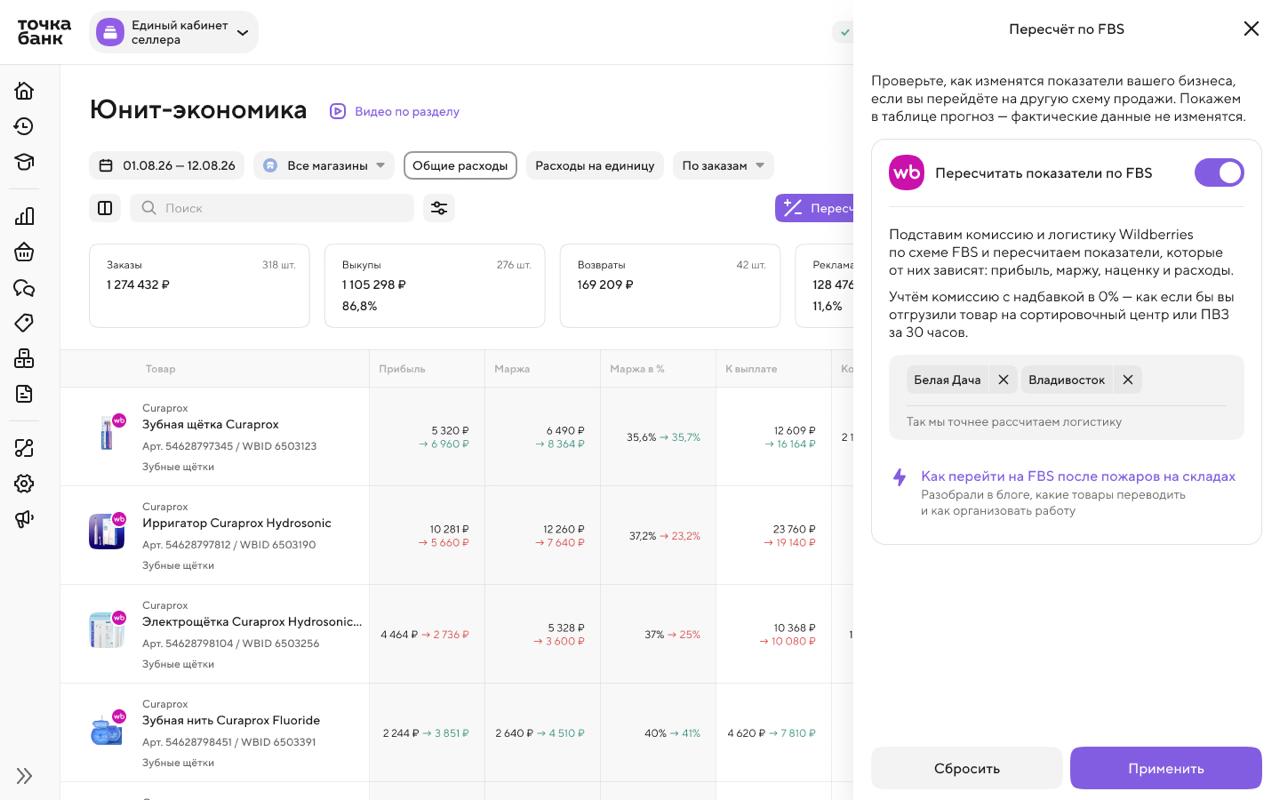Open product Ирригатор Curaprox Hydrosonic
This screenshot has width=1280, height=800.
coord(236,523)
